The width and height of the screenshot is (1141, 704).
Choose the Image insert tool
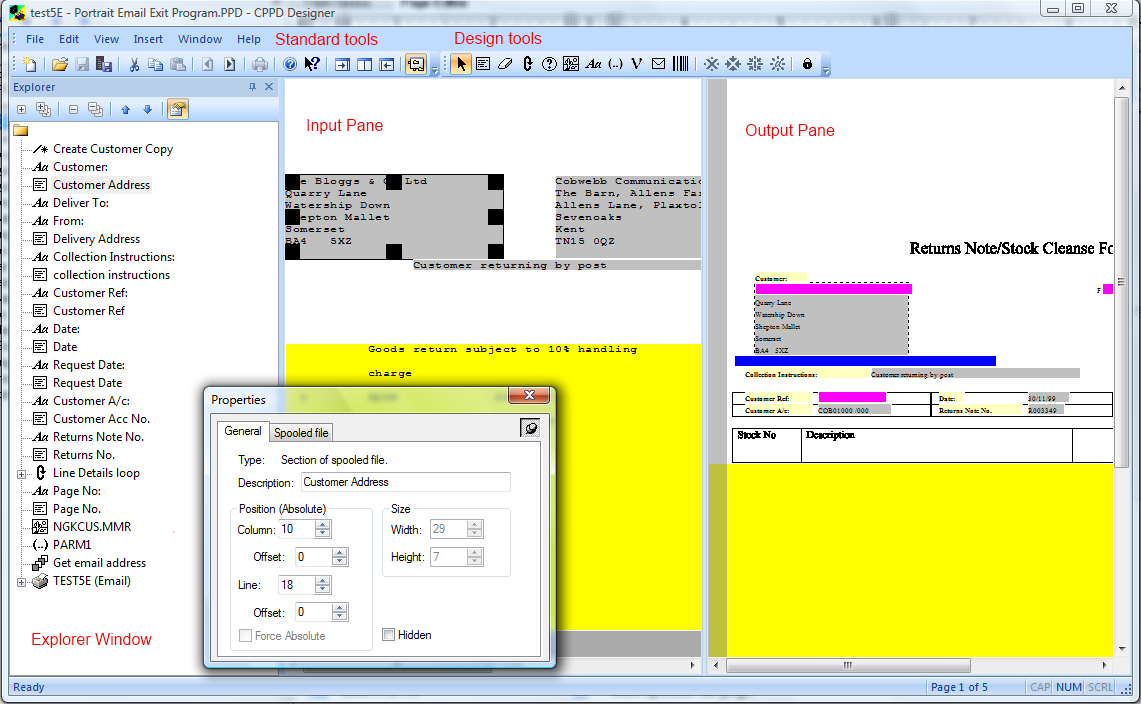point(571,64)
